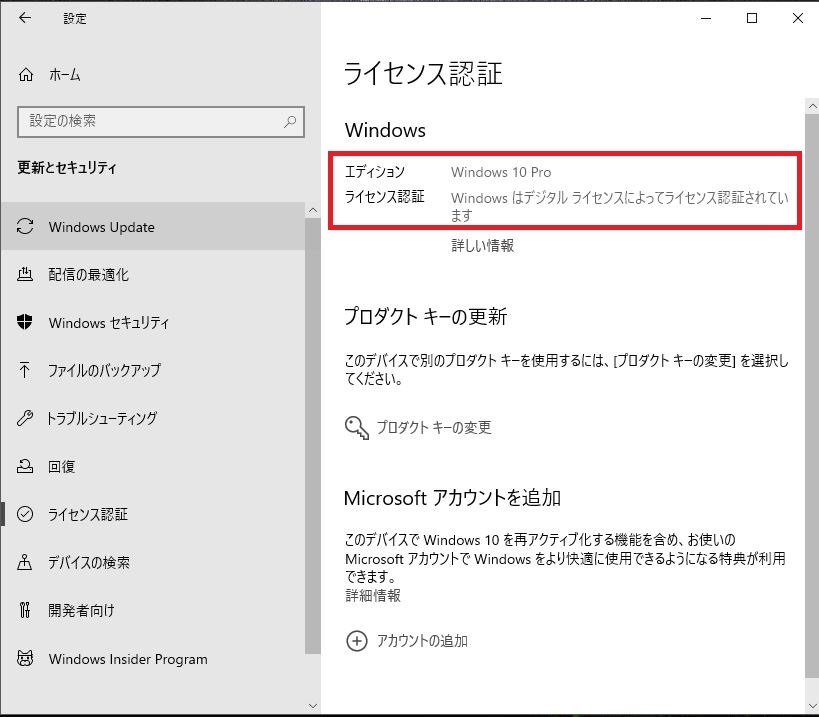Click the product key icon
819x717 pixels.
(x=357, y=428)
